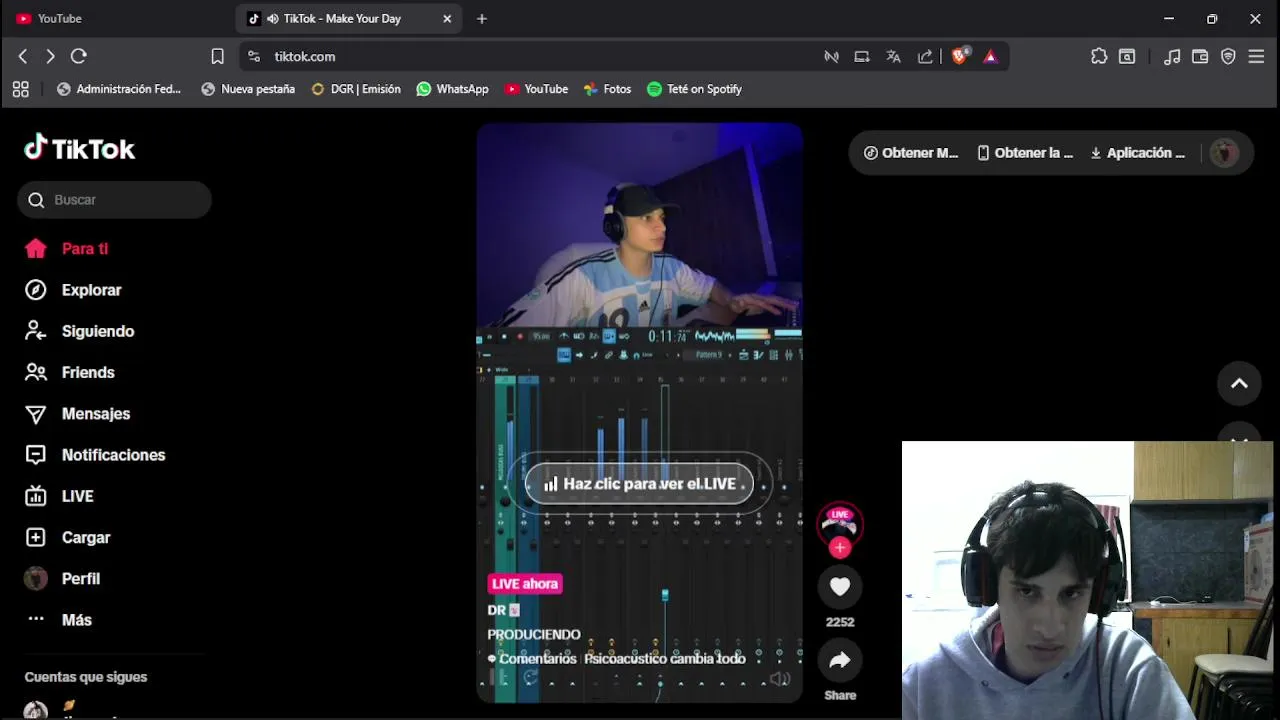Open the Brave Rewards triangle icon
Image resolution: width=1280 pixels, height=720 pixels.
coord(990,57)
